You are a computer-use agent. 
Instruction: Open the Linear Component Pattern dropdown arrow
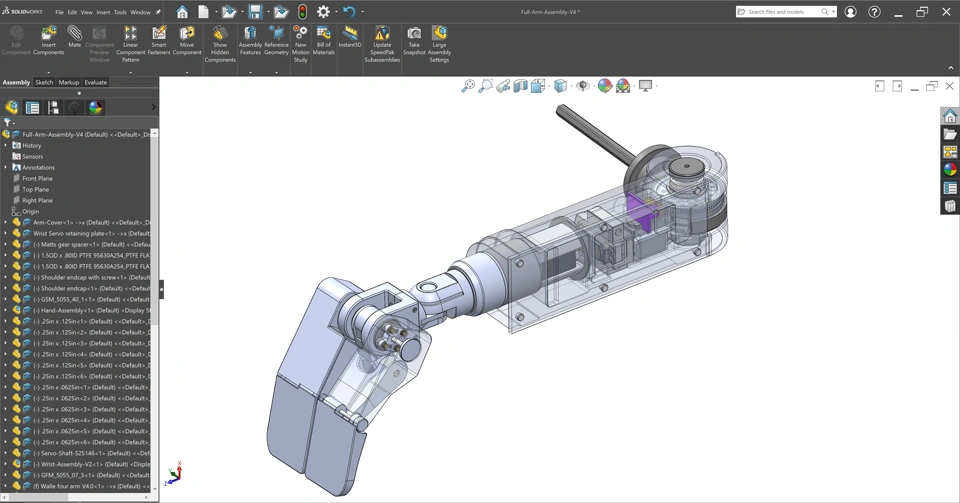130,72
